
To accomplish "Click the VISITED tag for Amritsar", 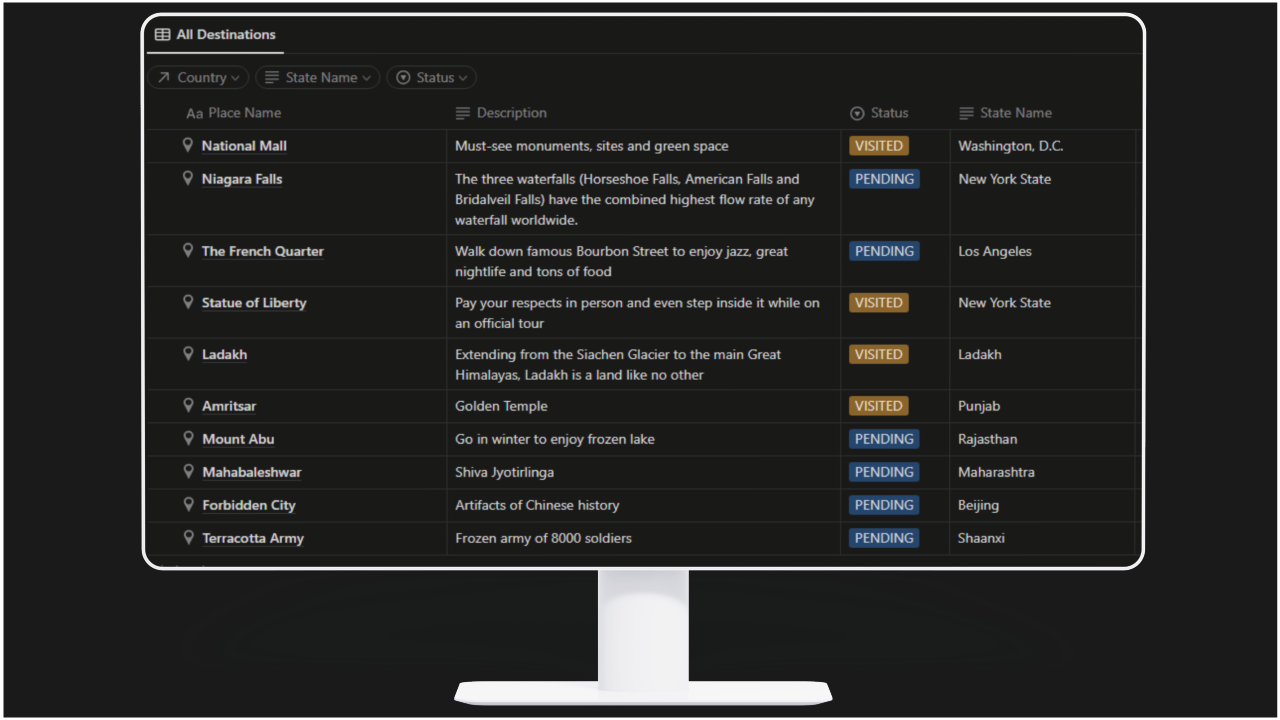I will click(879, 406).
